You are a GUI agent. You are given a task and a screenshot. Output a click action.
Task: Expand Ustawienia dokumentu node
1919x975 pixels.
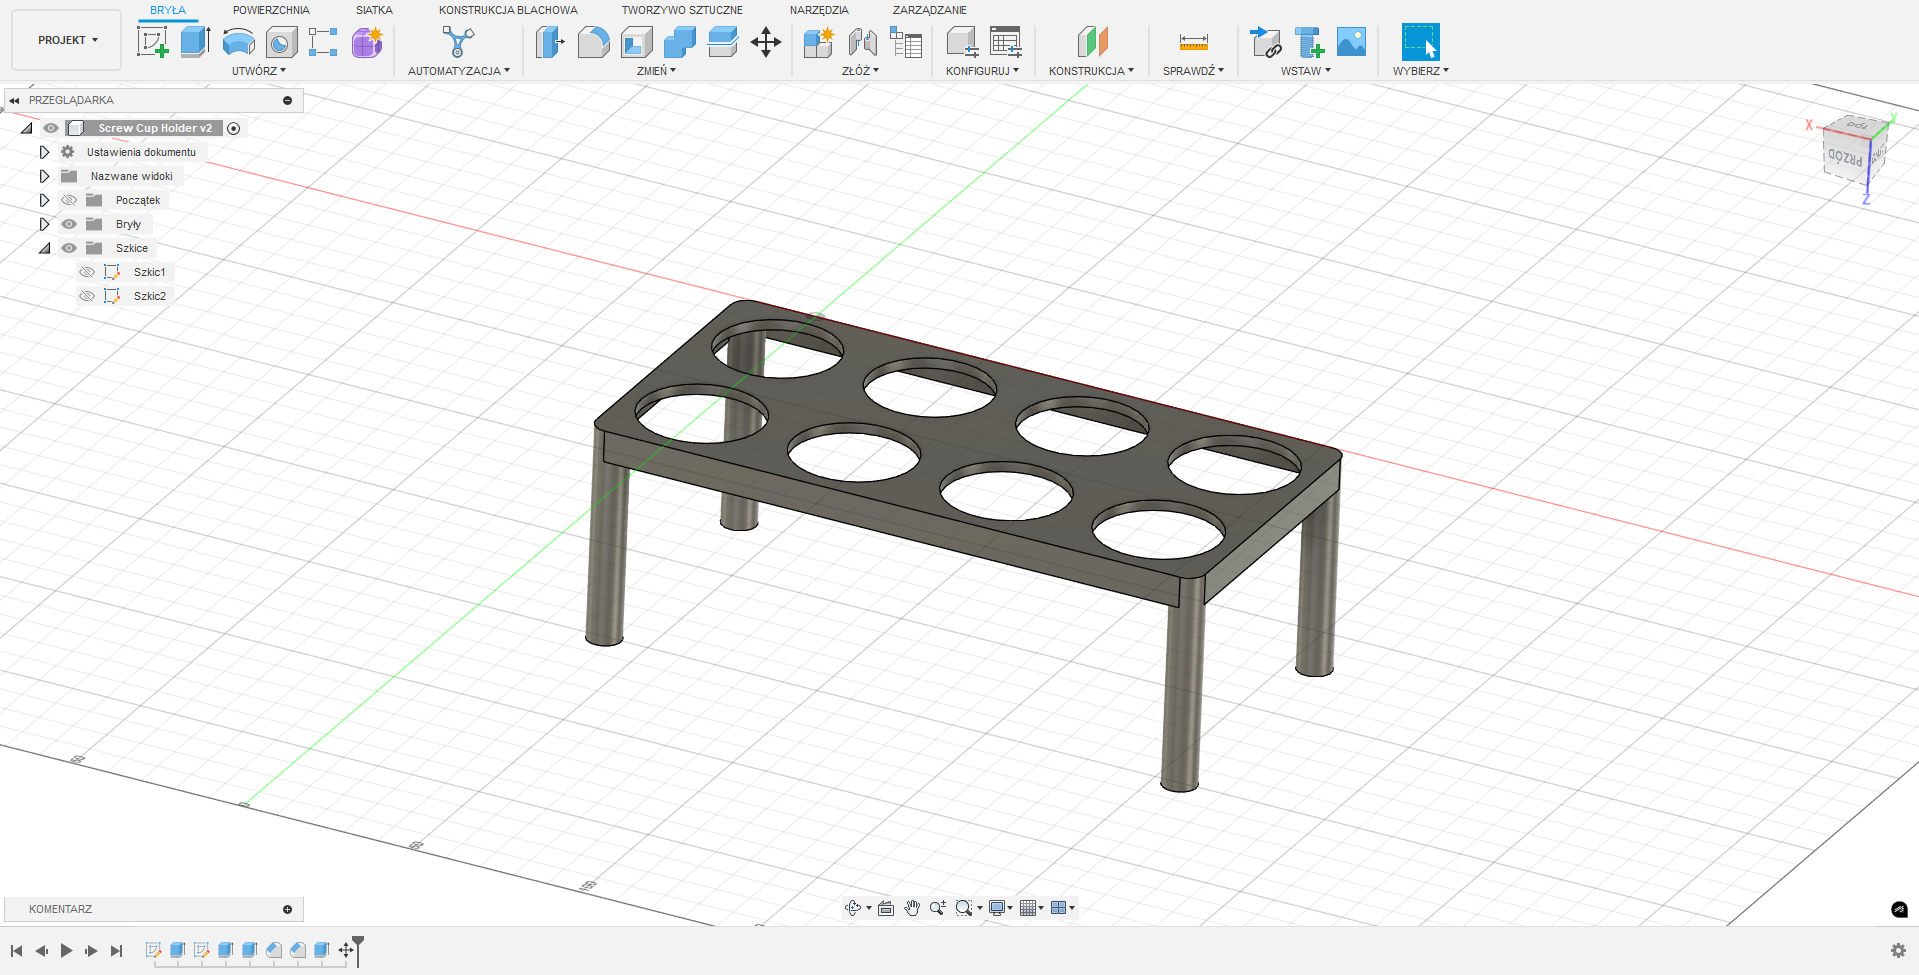(x=44, y=152)
